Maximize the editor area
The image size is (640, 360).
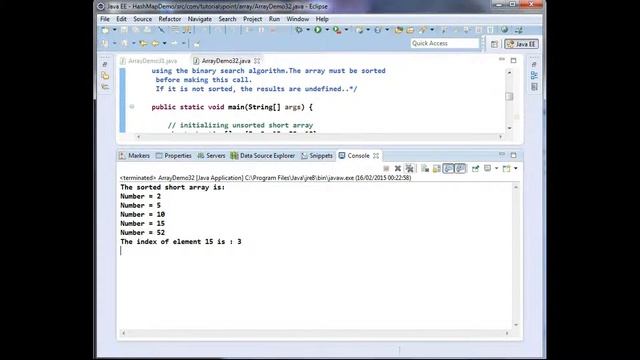513,60
